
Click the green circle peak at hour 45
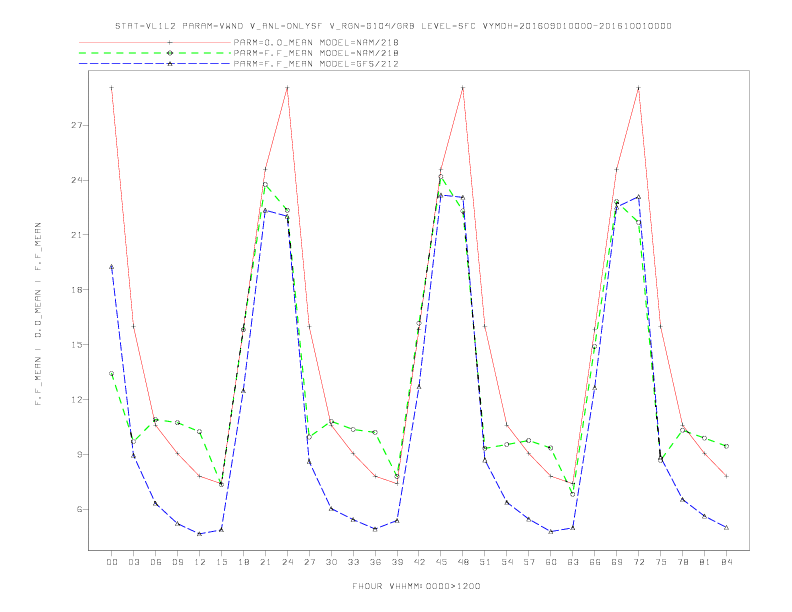tap(441, 177)
